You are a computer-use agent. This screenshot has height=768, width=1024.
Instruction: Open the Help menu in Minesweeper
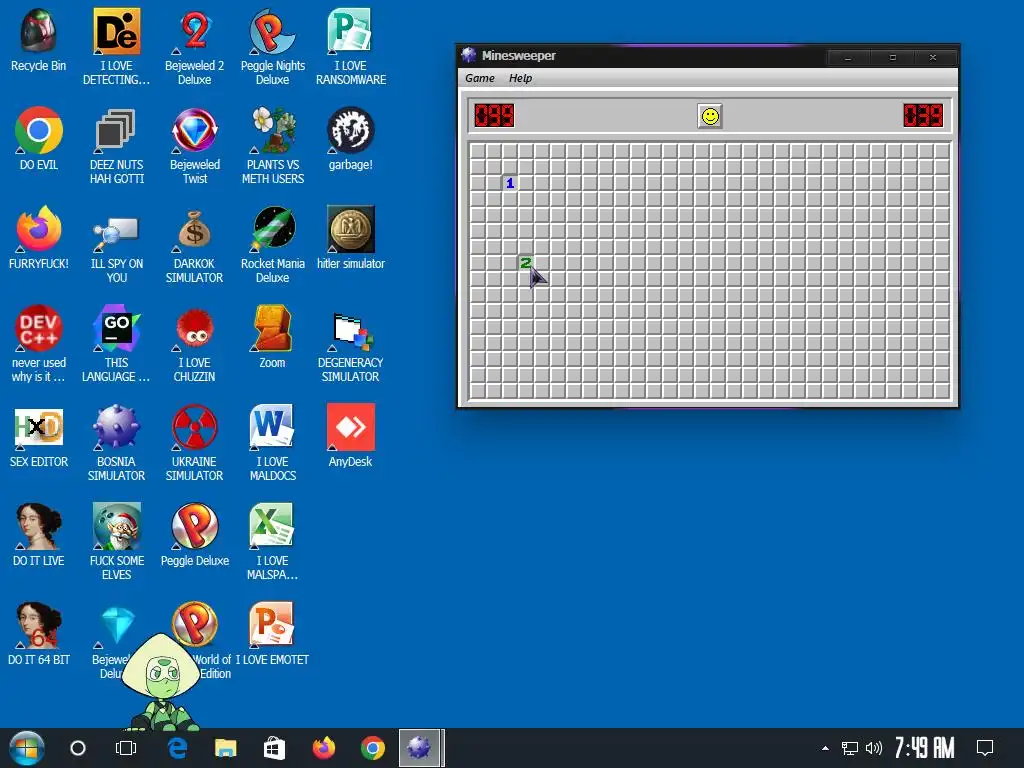pos(520,78)
